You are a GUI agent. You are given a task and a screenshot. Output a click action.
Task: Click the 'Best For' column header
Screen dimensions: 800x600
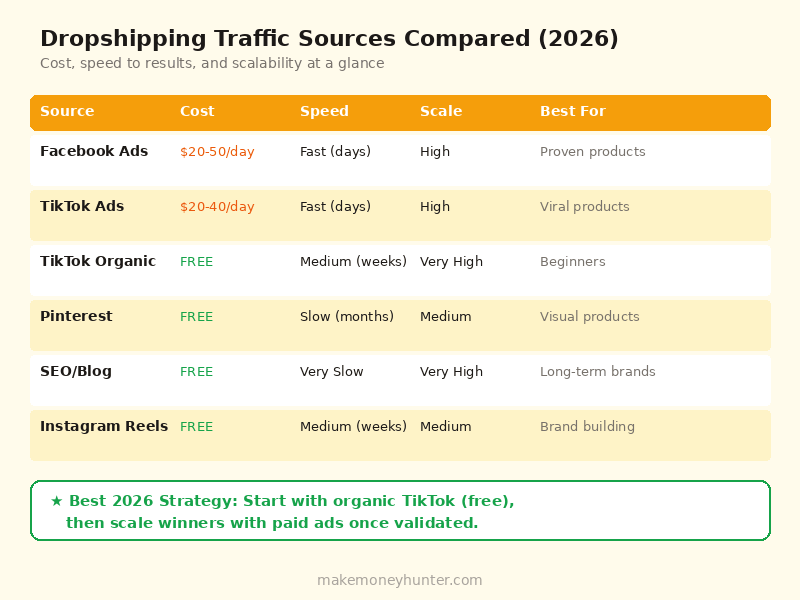(x=573, y=111)
